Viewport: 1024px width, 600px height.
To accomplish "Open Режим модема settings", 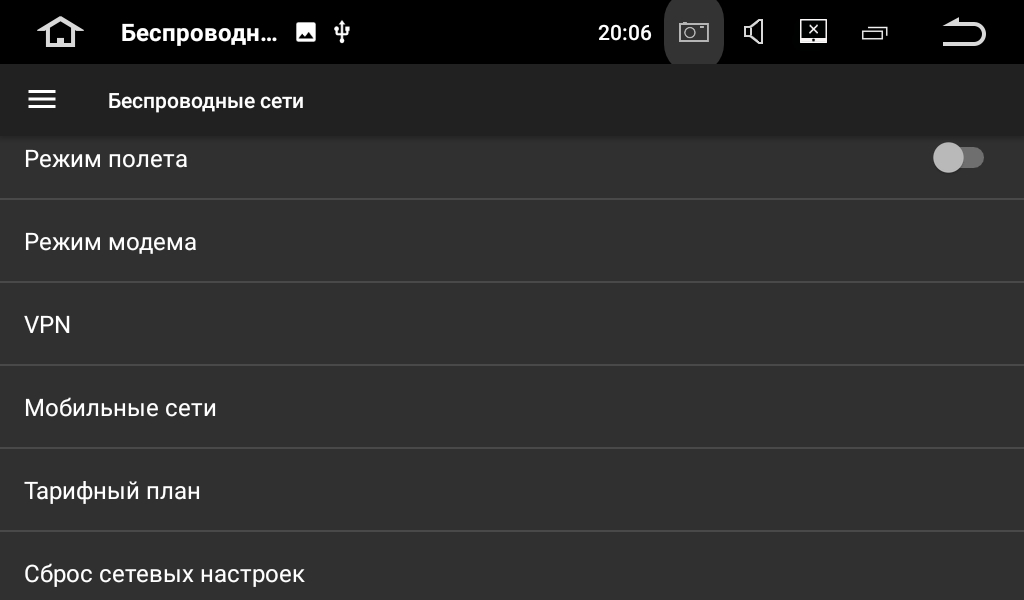I will coord(512,242).
